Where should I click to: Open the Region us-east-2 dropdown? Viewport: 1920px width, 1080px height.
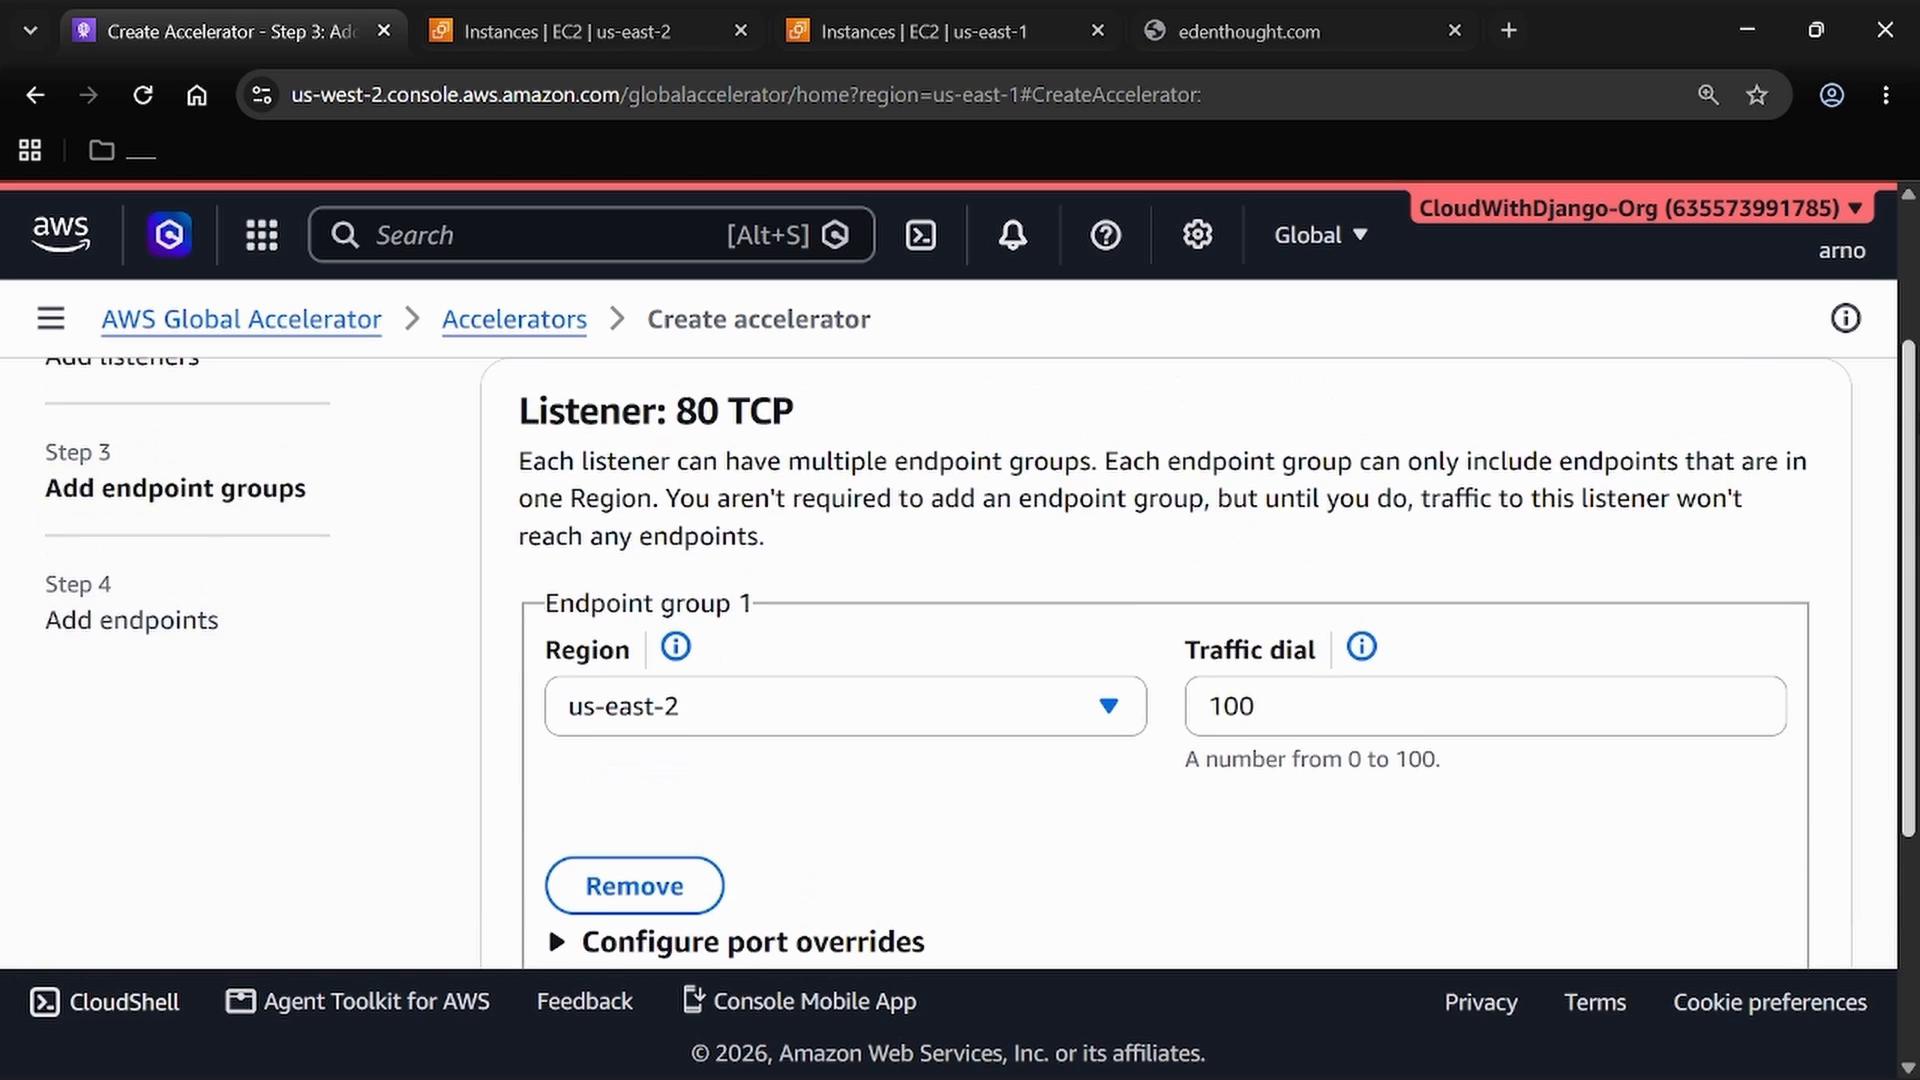(845, 706)
